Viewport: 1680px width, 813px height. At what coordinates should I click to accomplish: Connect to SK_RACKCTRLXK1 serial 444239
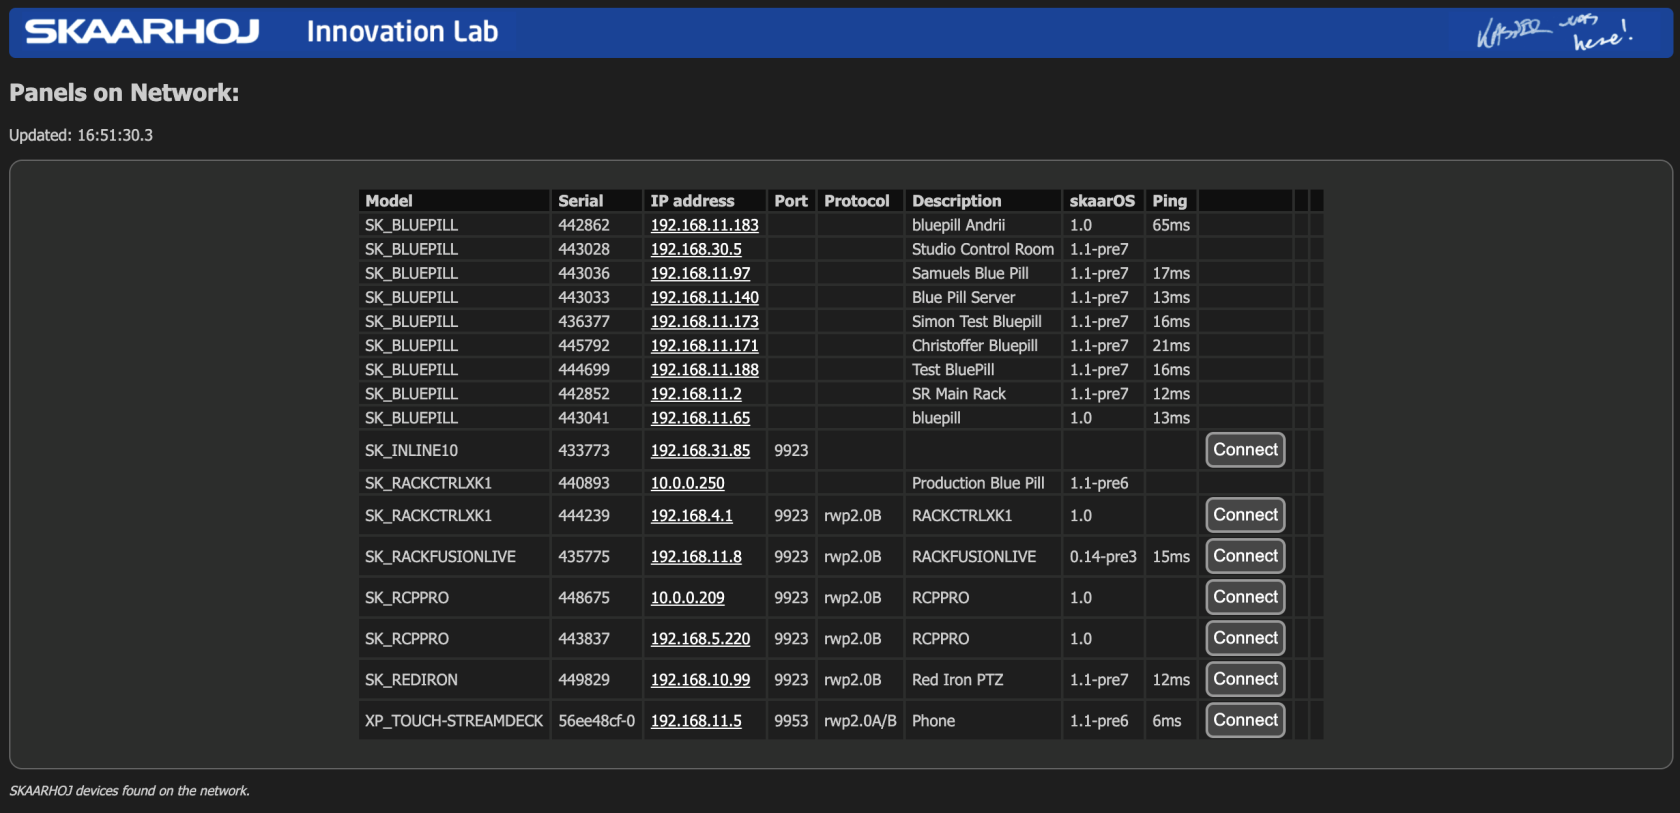pyautogui.click(x=1245, y=515)
